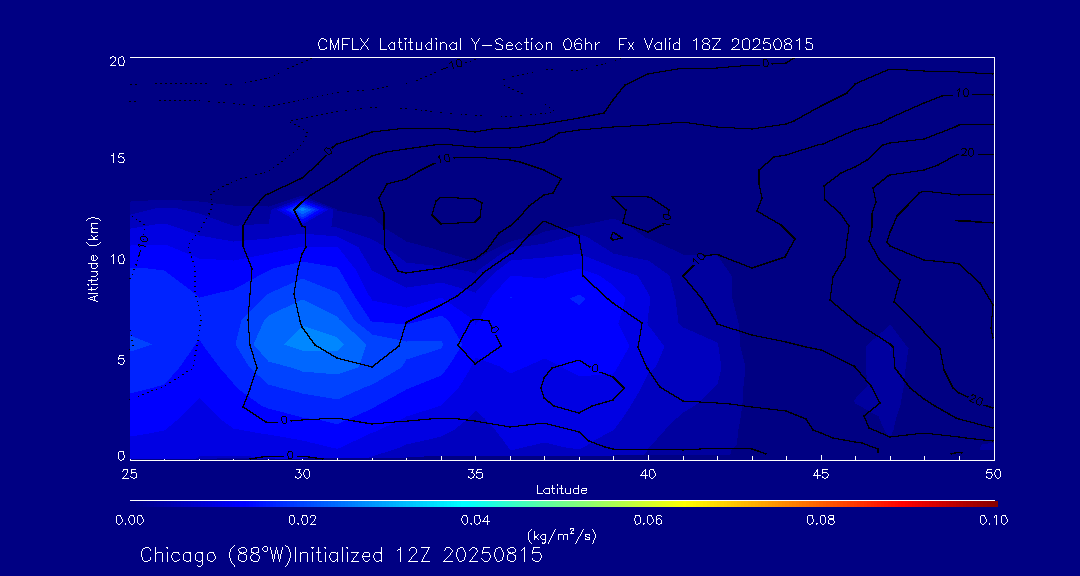
Task: Click the 0.06 colorbar label
Action: click(648, 520)
